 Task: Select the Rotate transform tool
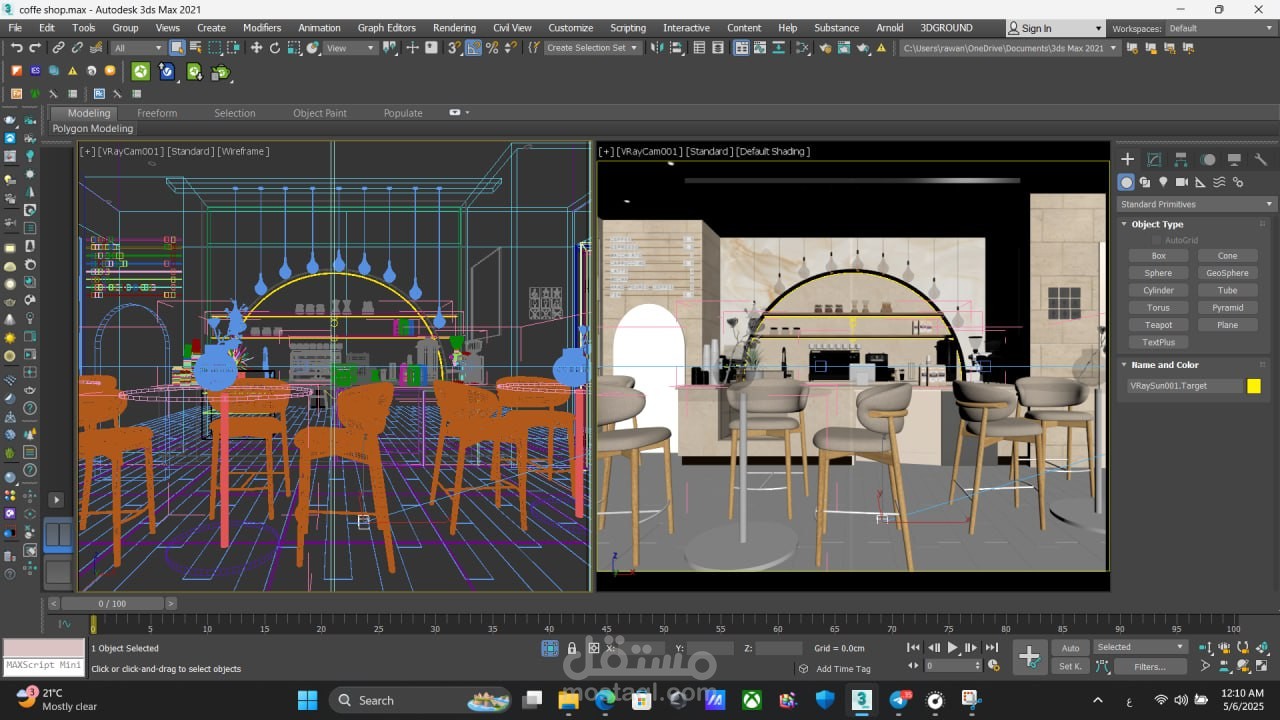[x=275, y=48]
